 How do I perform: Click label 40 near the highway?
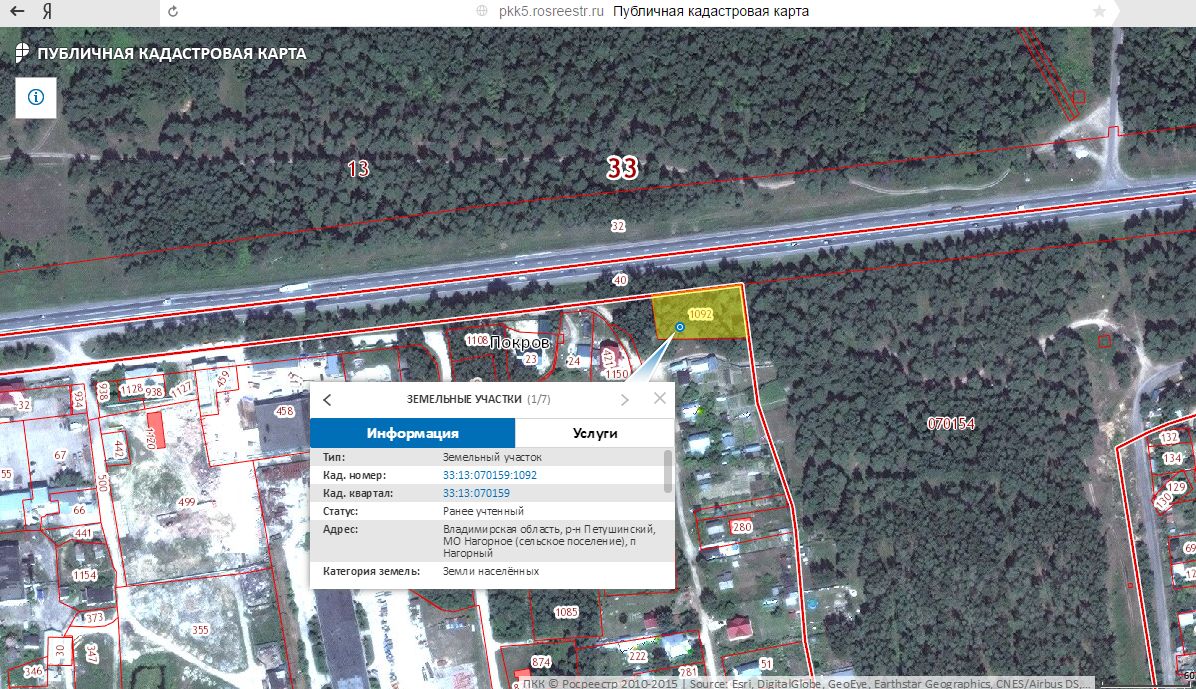pos(619,280)
